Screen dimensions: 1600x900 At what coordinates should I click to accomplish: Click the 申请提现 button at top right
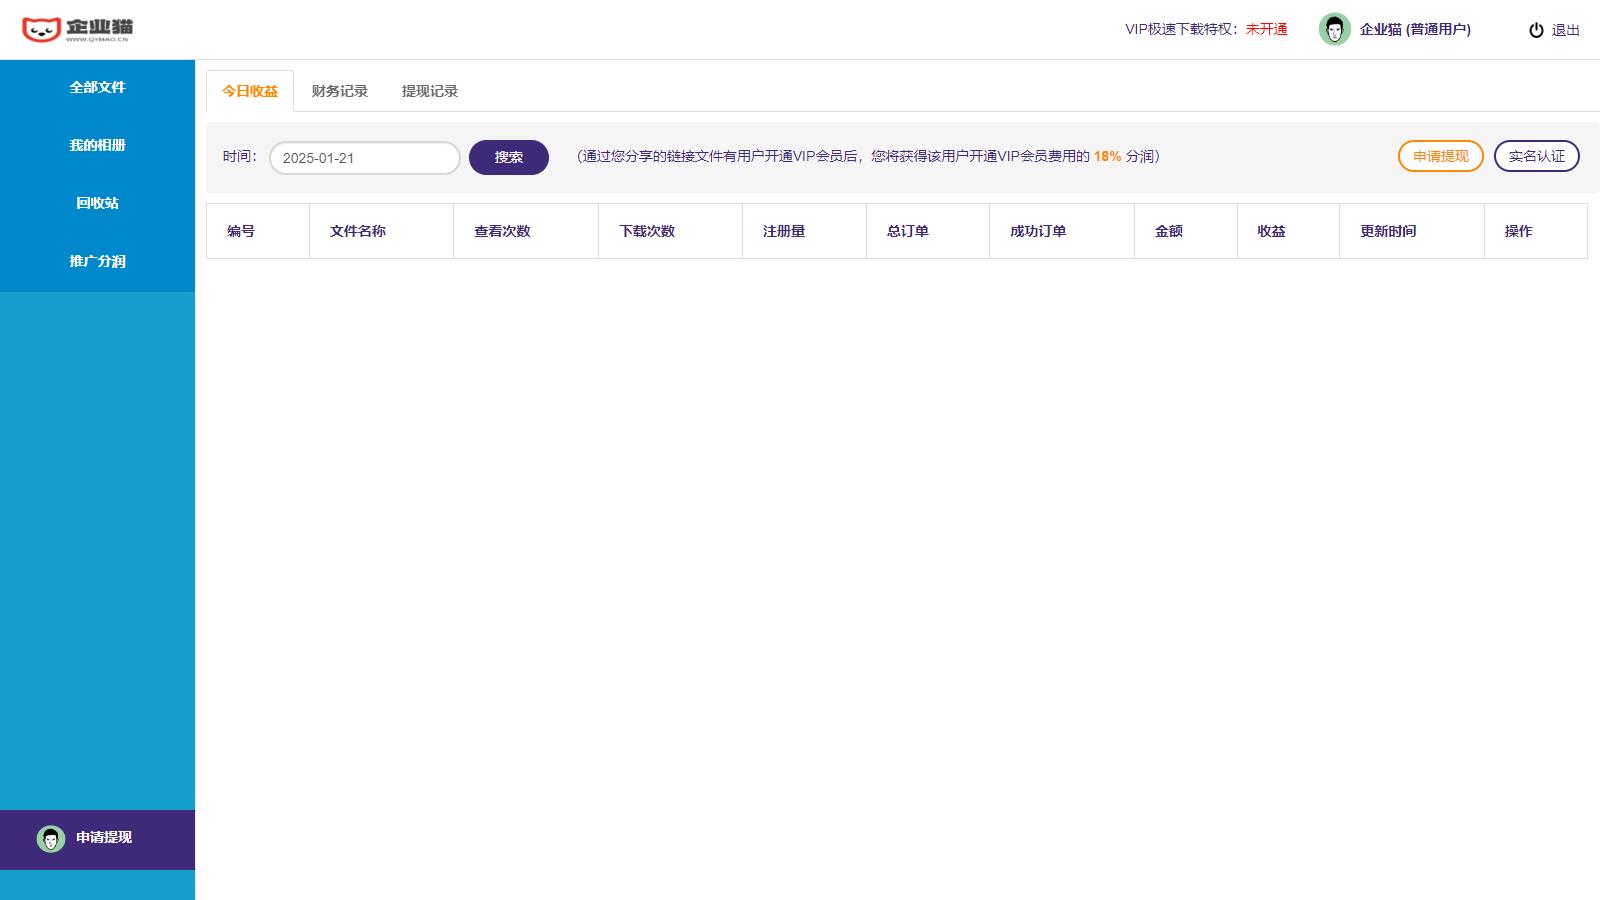click(1440, 155)
